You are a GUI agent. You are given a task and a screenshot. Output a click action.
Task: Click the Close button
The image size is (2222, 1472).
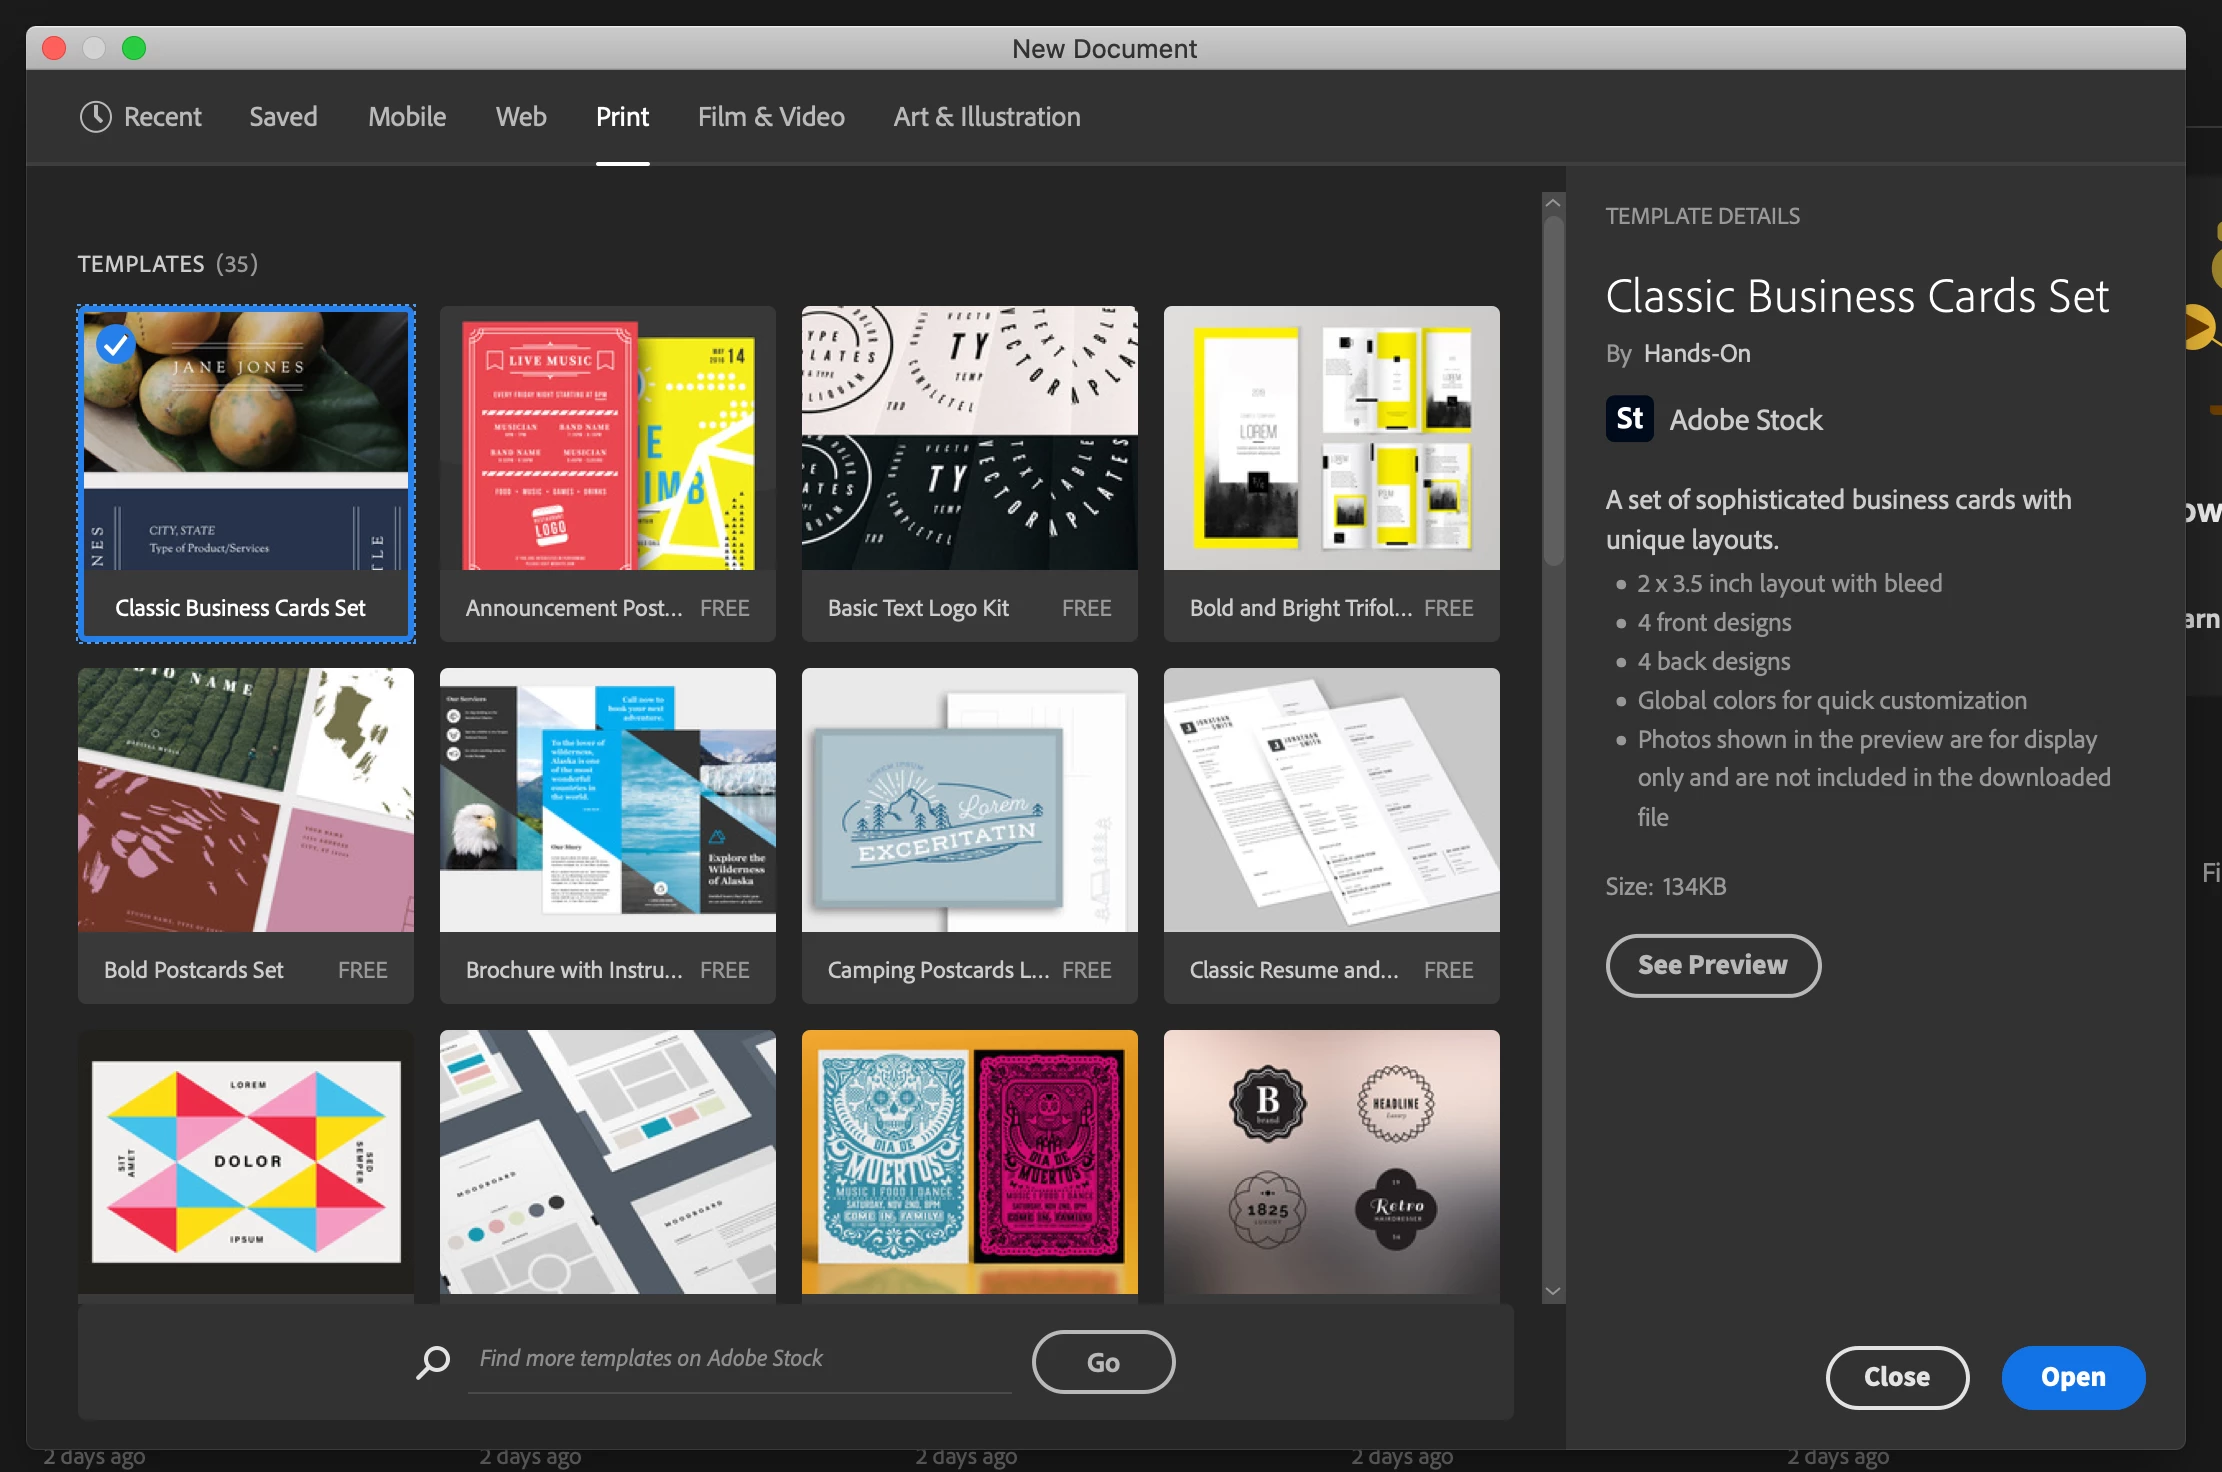[x=1896, y=1377]
